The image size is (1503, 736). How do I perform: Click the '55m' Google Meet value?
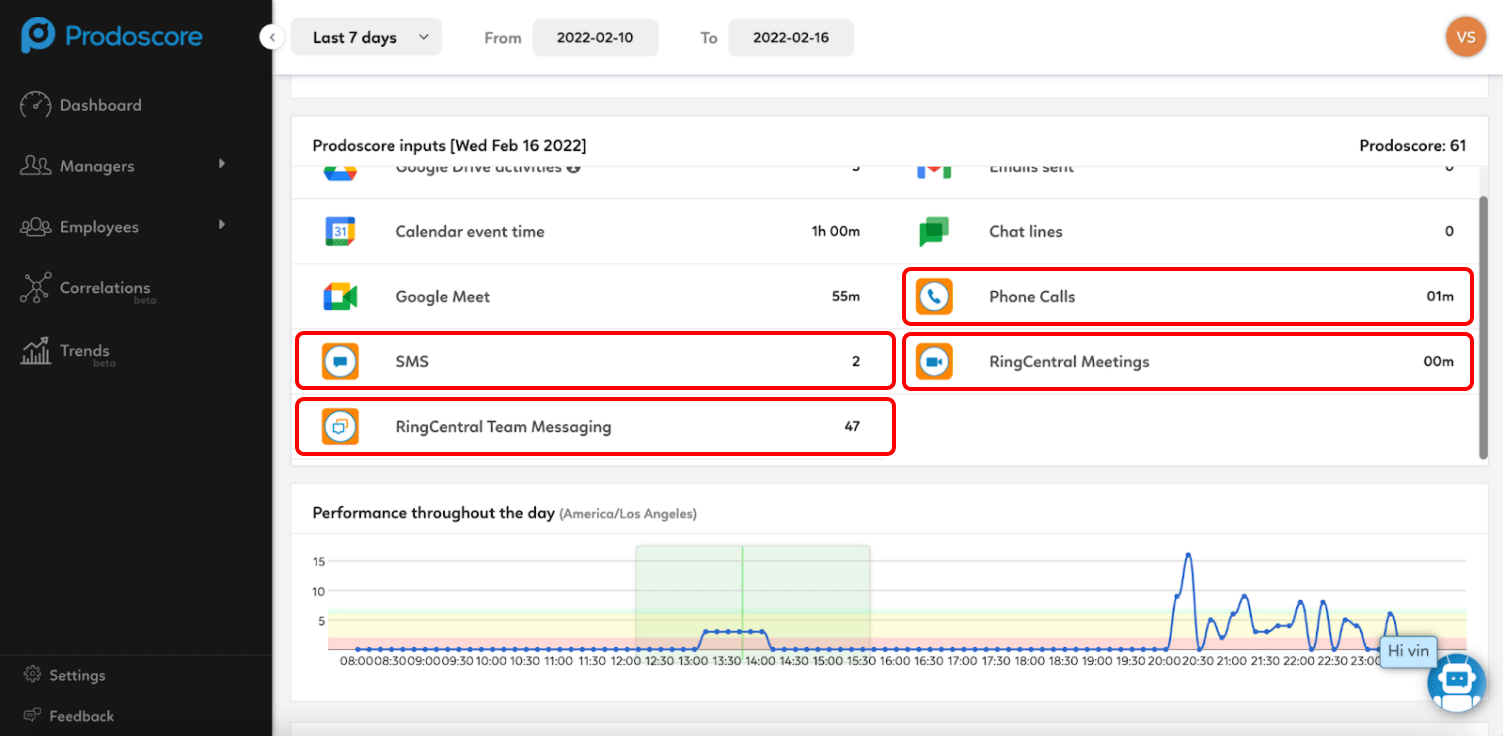point(846,297)
